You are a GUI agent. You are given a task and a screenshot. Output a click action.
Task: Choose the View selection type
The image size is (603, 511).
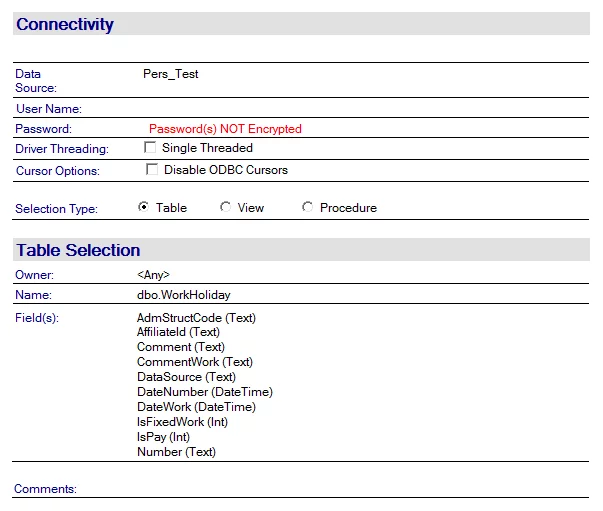coord(226,208)
